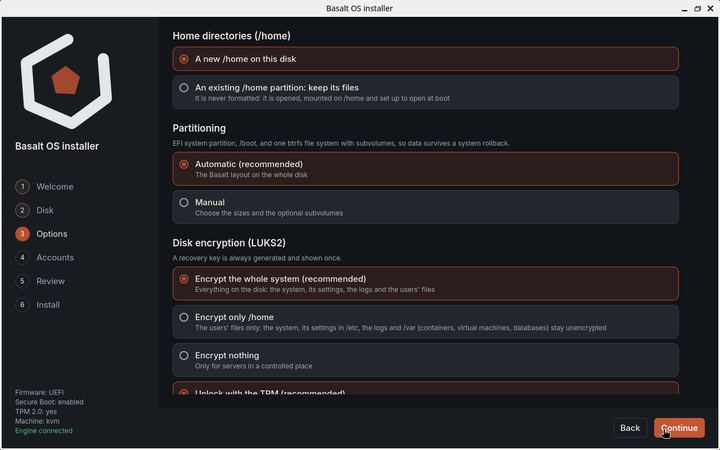Click 'Machine: kvm' status line
The image size is (720, 450).
[x=37, y=421]
